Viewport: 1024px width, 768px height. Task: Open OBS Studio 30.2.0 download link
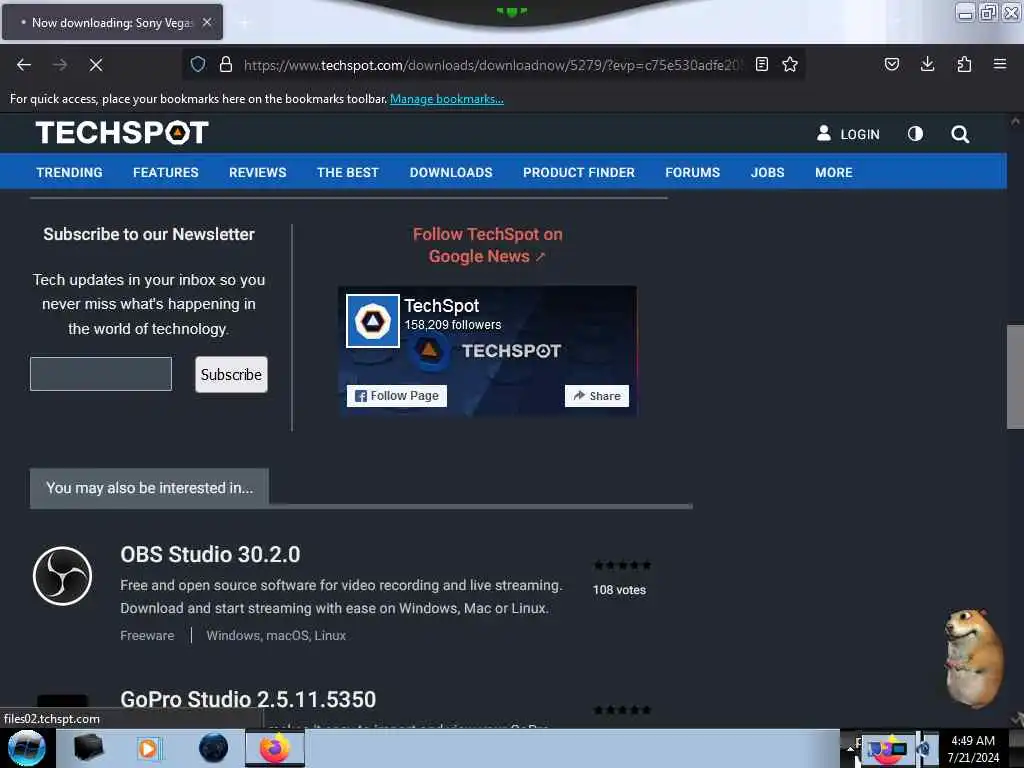tap(210, 554)
